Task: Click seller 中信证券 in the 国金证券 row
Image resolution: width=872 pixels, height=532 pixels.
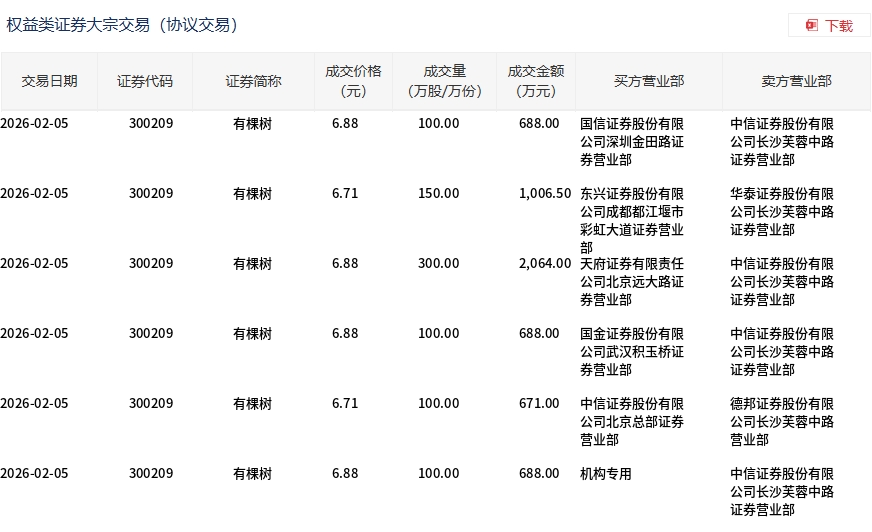Action: [782, 352]
